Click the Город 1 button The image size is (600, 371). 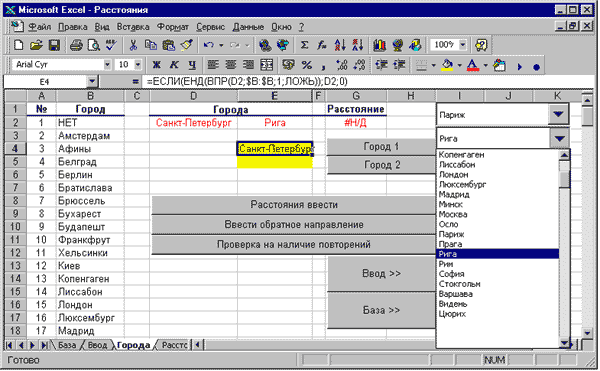[381, 146]
